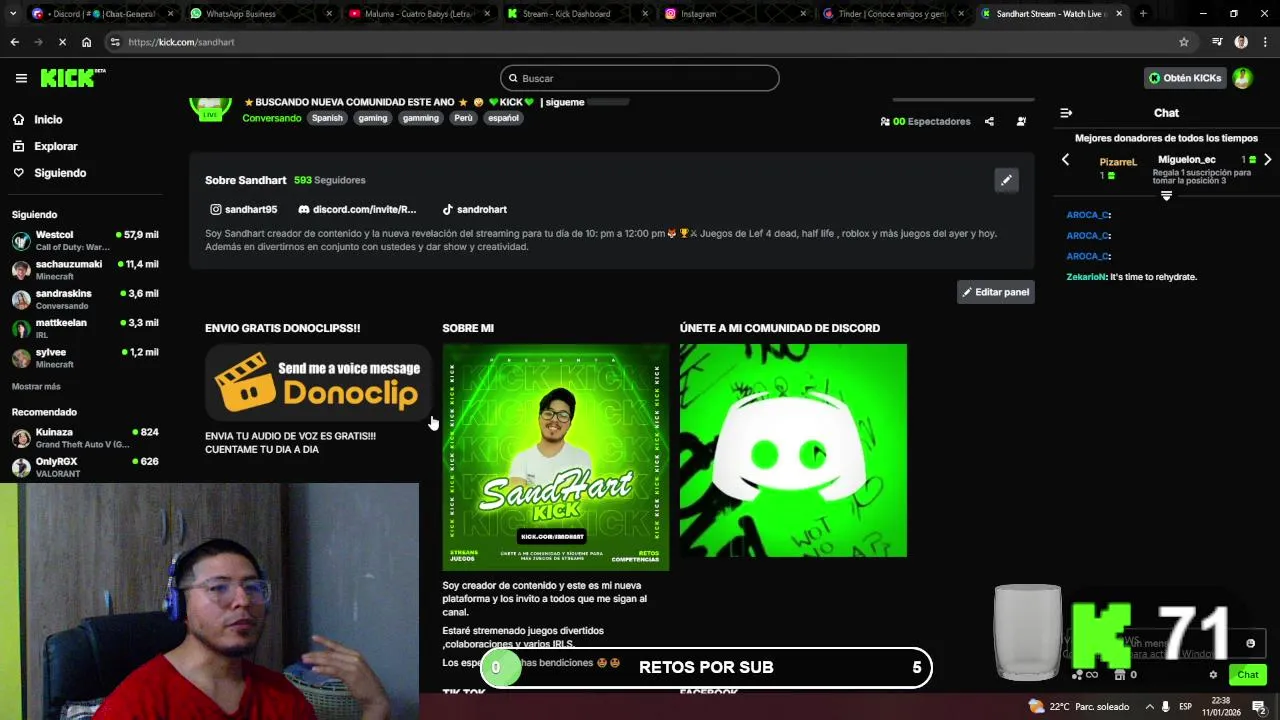Open Kuinaza recommended channel

click(x=85, y=437)
